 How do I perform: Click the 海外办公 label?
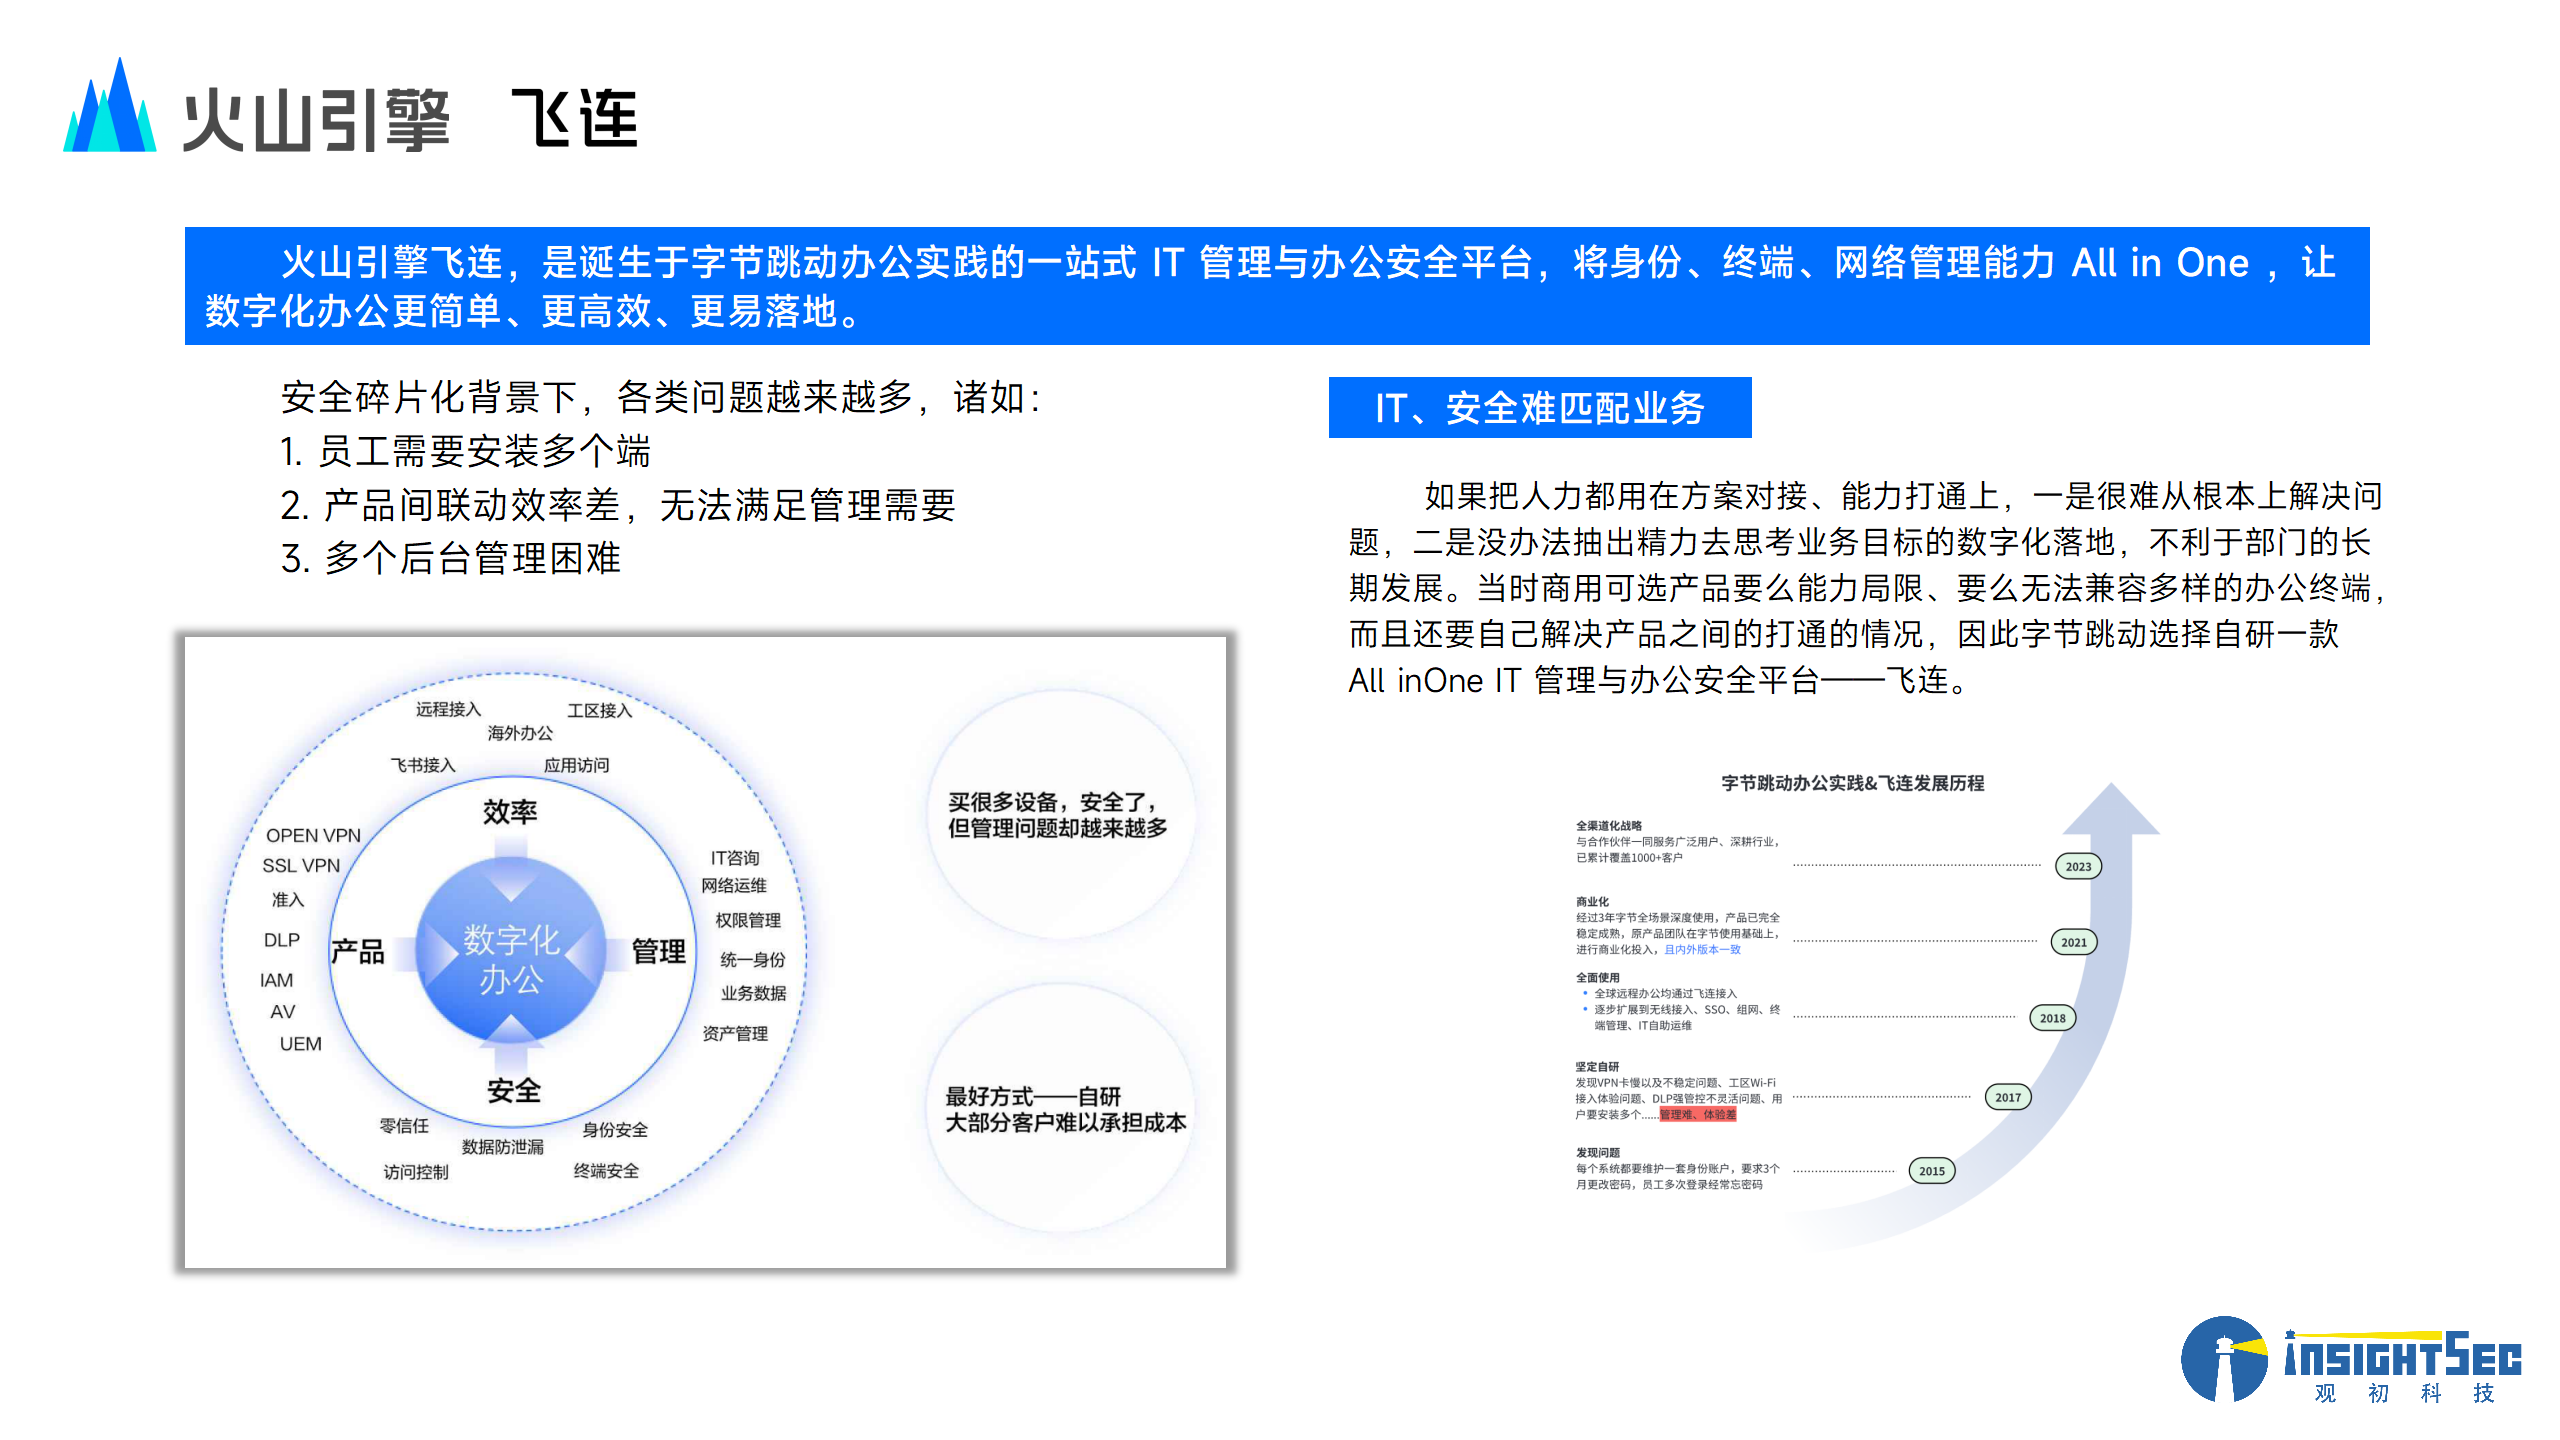coord(520,733)
